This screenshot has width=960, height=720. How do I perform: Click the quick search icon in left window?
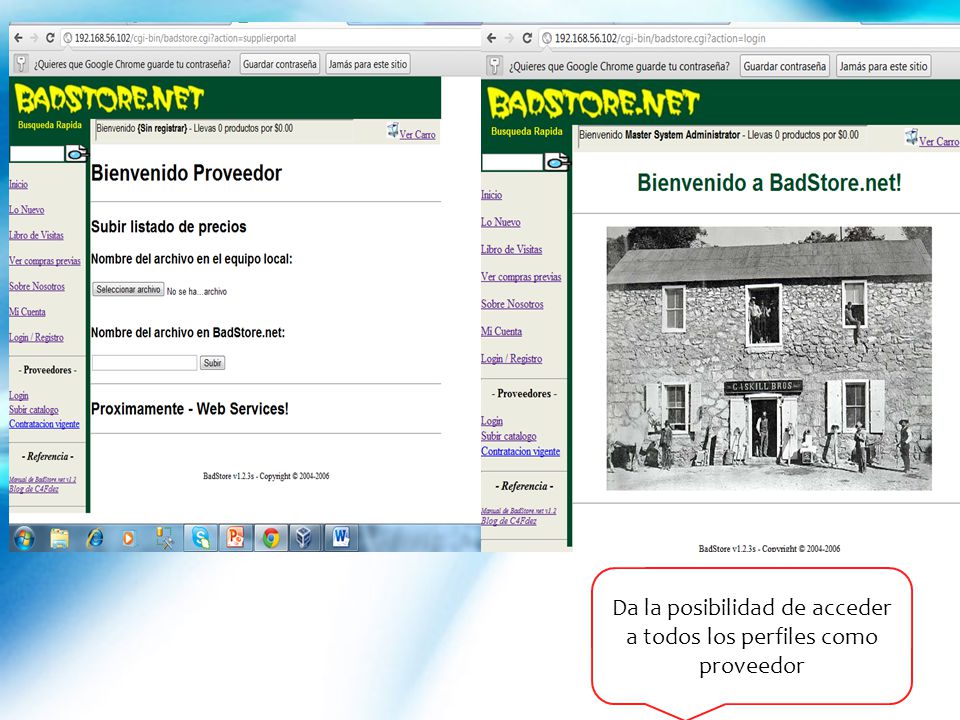pos(77,153)
